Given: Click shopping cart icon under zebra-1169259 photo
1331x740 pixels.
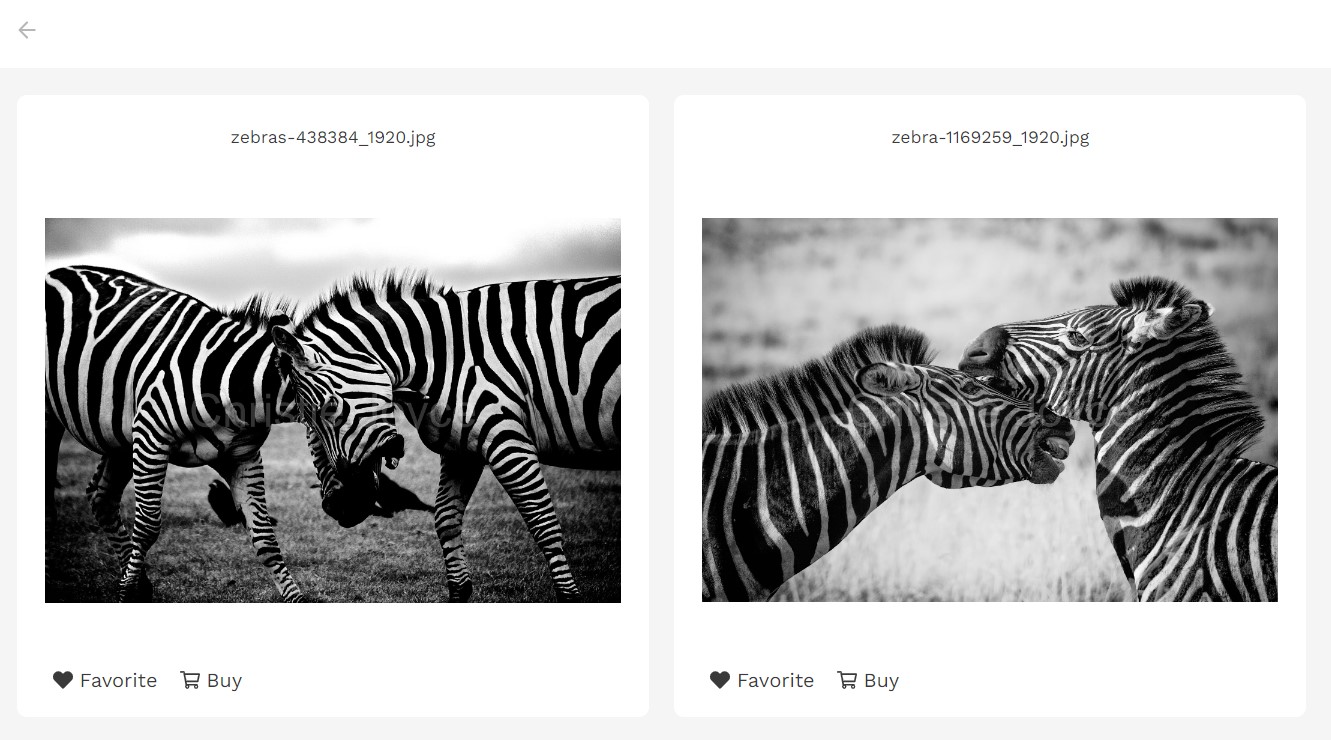Looking at the screenshot, I should tap(847, 680).
